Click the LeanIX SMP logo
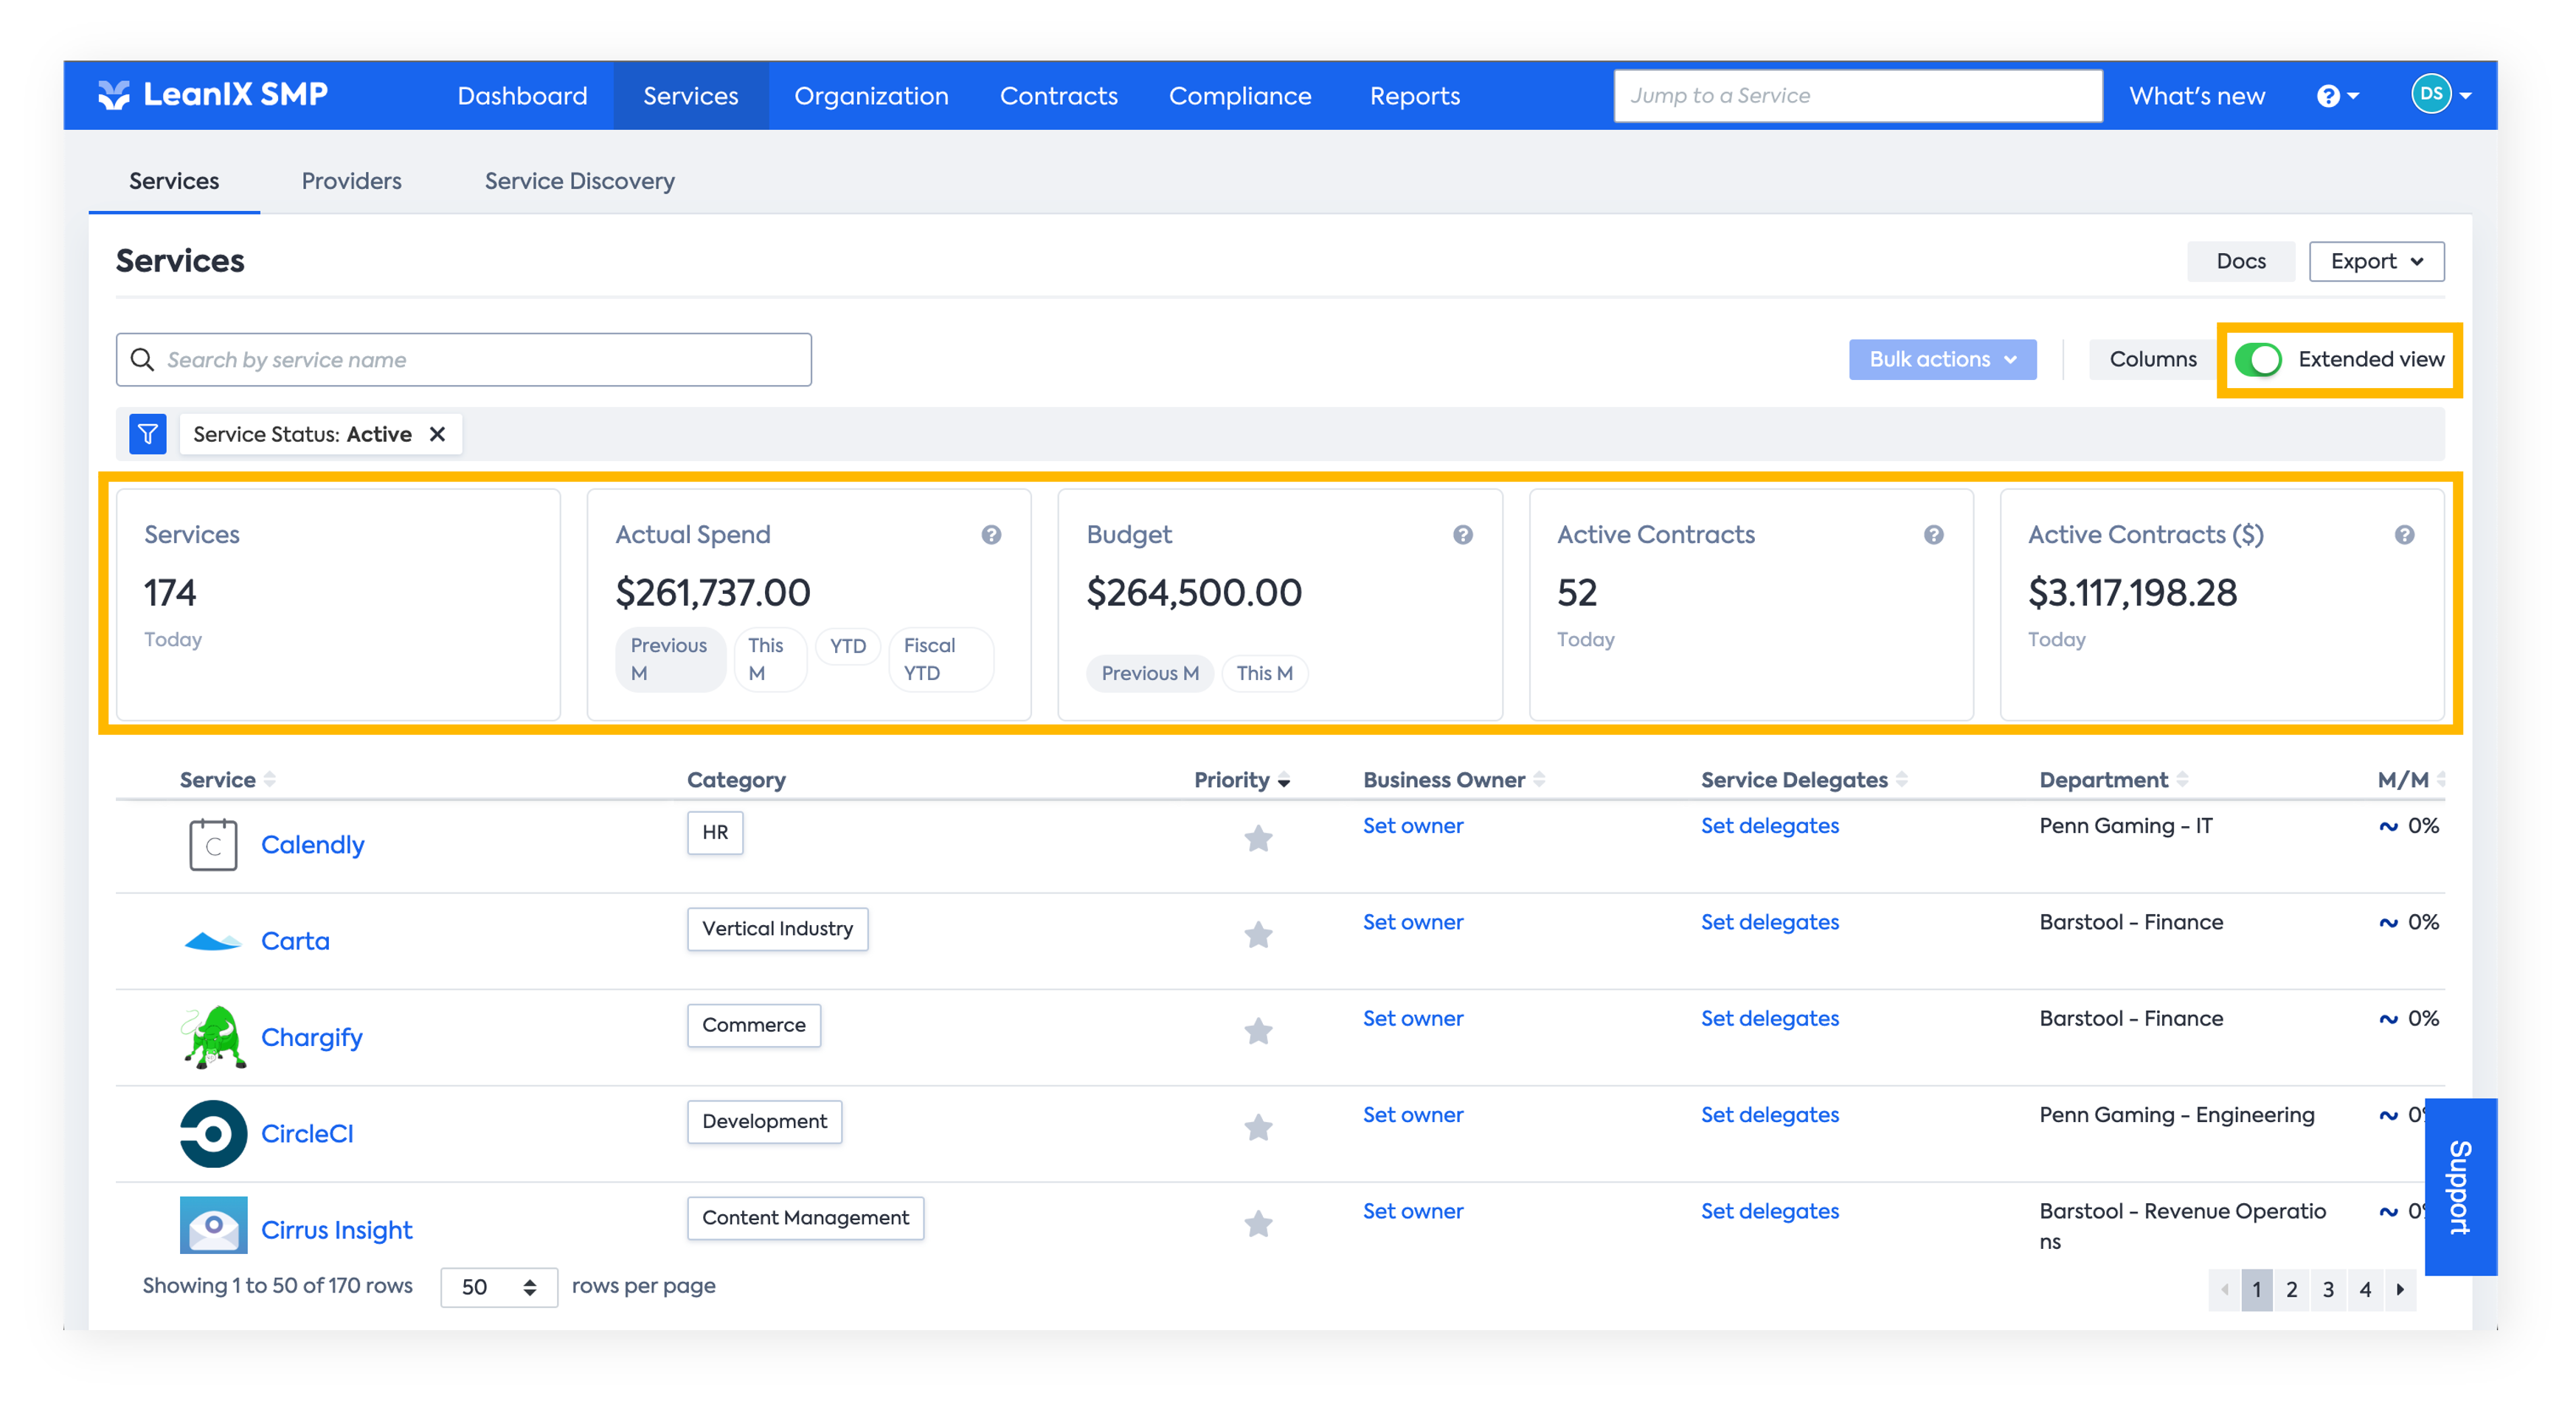 (213, 95)
